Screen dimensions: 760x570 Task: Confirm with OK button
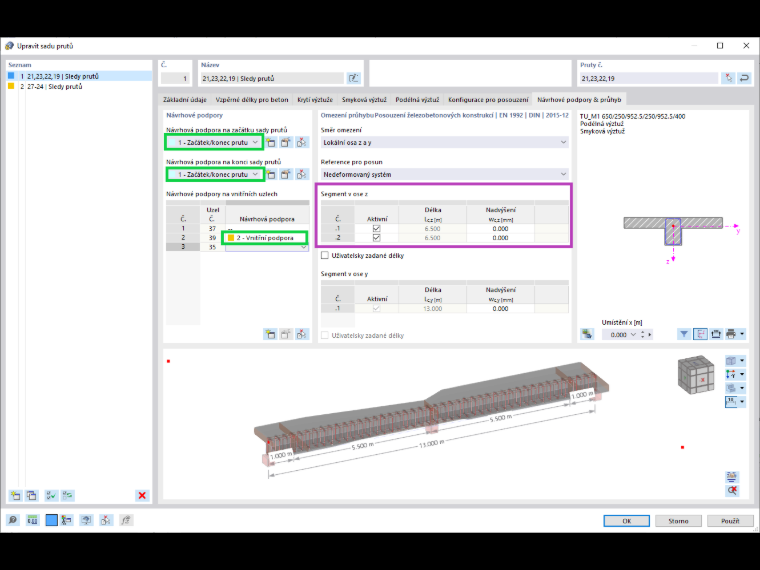[x=627, y=521]
